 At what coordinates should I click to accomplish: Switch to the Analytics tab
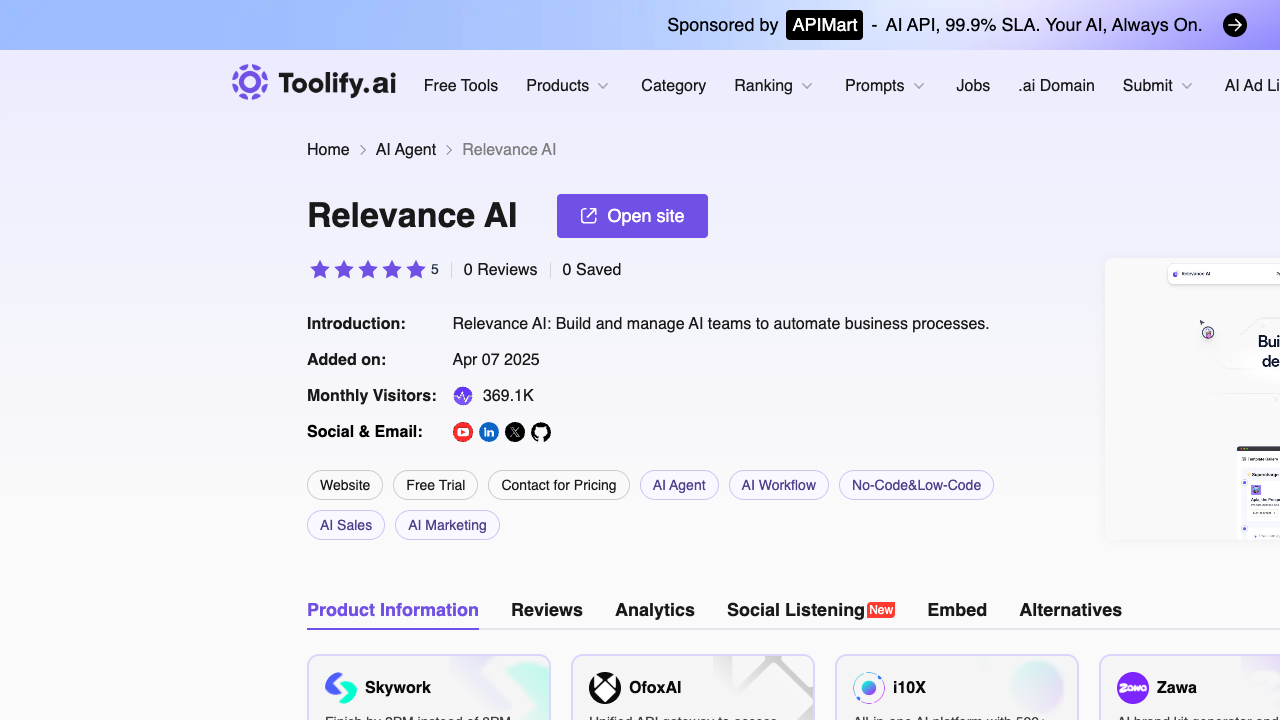655,610
